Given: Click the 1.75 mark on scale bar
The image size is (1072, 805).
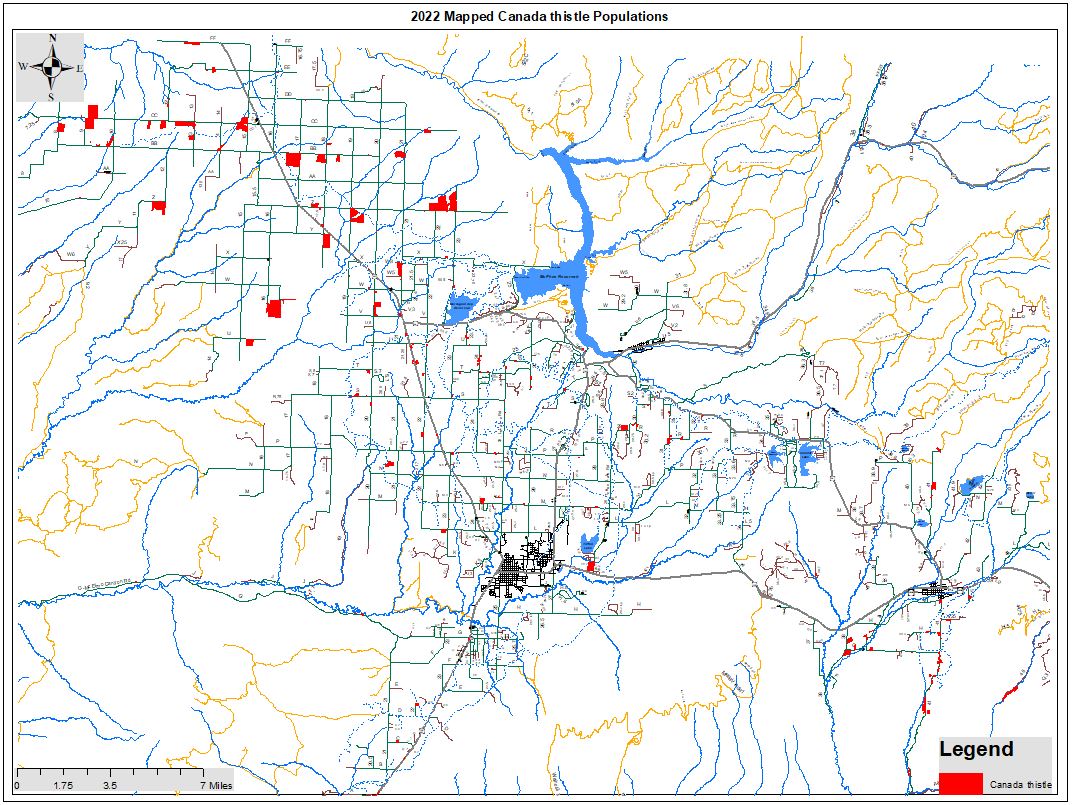Looking at the screenshot, I should (63, 786).
